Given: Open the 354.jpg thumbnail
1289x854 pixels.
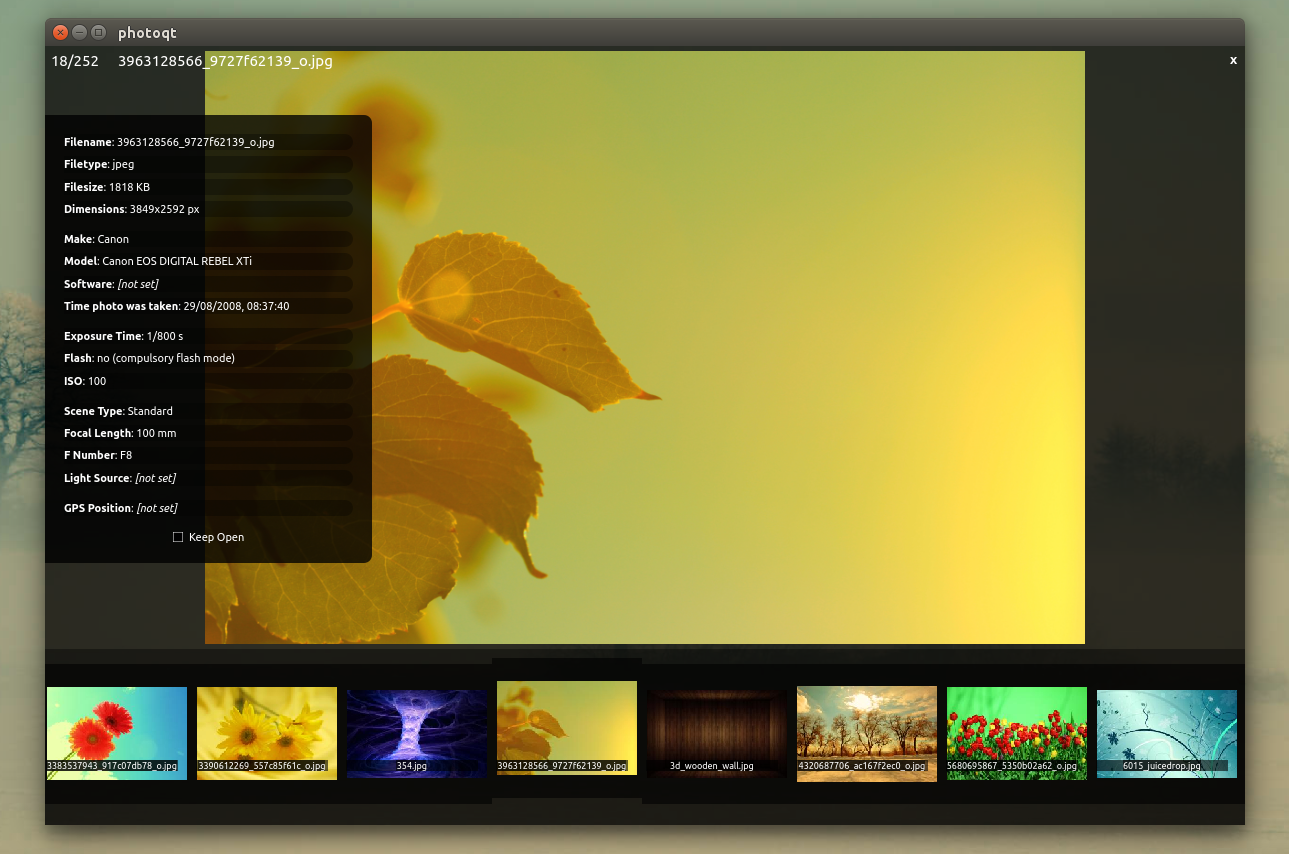Looking at the screenshot, I should point(417,733).
